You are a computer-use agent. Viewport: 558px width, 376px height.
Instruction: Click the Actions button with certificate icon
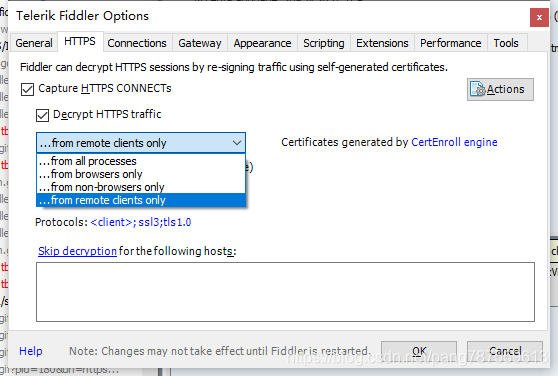coord(500,89)
